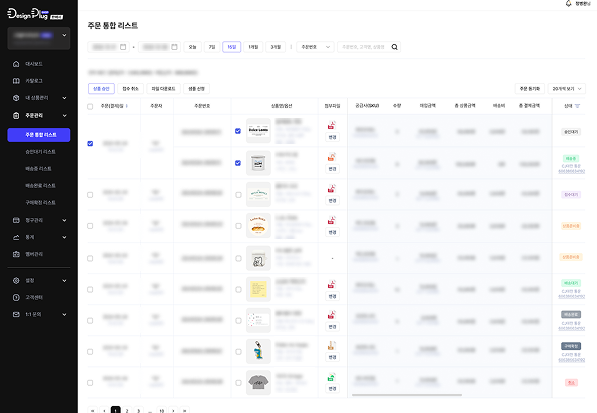597x413 pixels.
Task: Jump to the last page double arrow
Action: tap(185, 411)
